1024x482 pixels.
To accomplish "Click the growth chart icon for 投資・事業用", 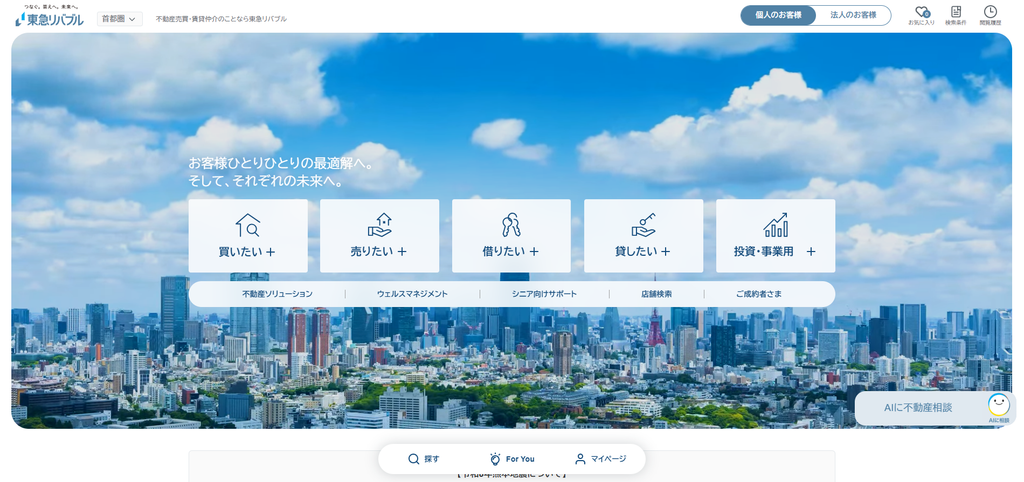I will (x=775, y=225).
